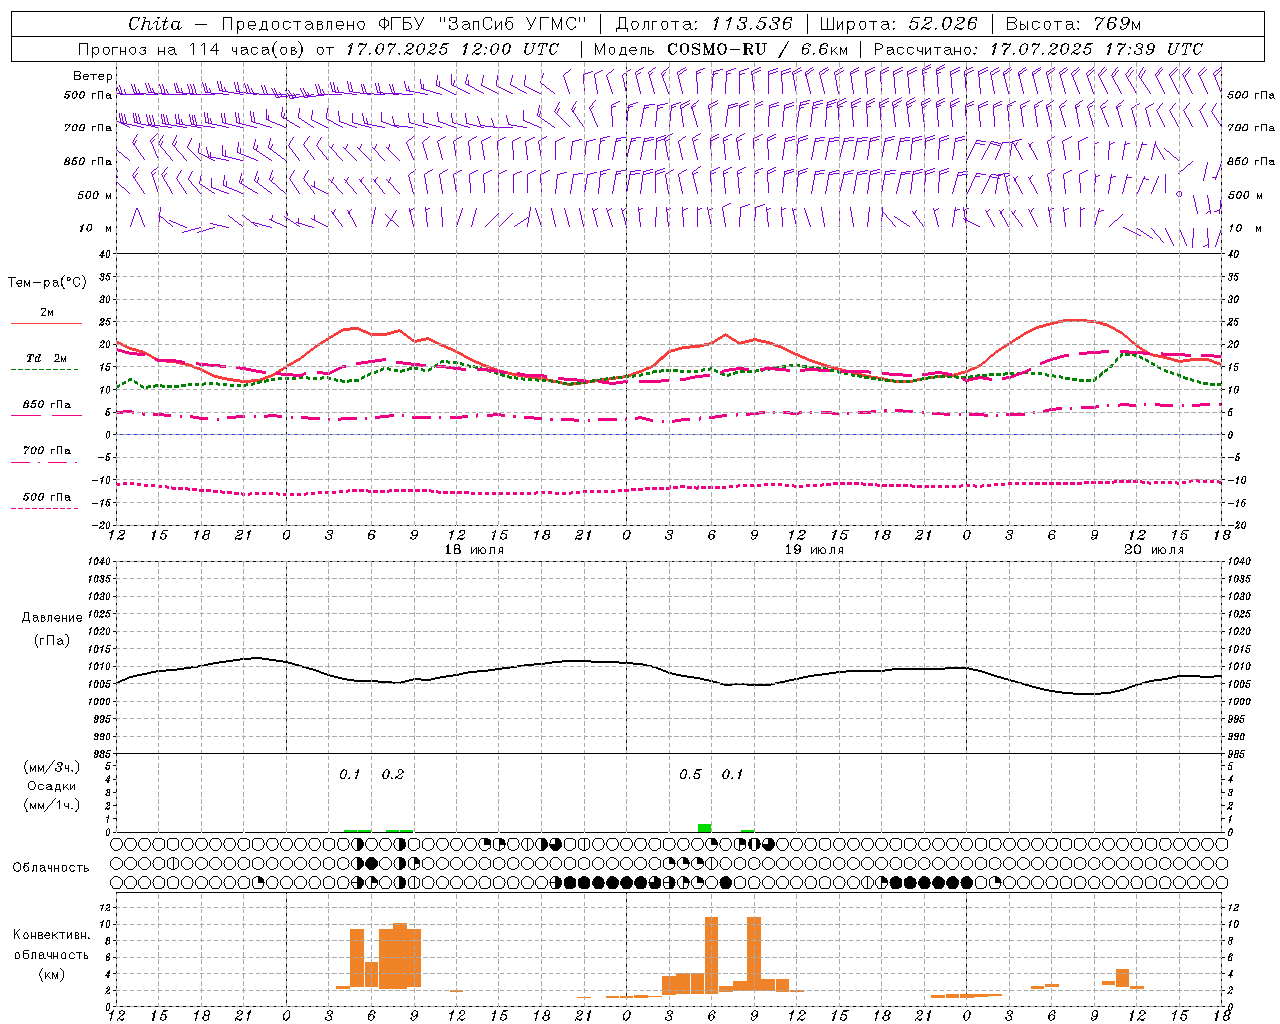
Task: Click the "(км)" unit under convective cloud label
Action: tap(51, 973)
